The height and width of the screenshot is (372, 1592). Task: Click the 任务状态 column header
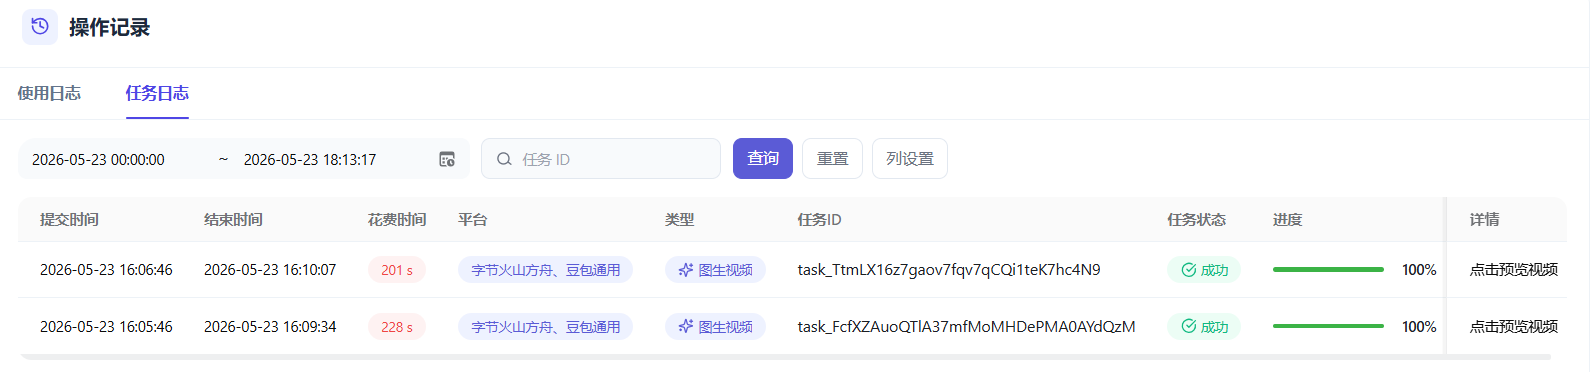click(1196, 220)
